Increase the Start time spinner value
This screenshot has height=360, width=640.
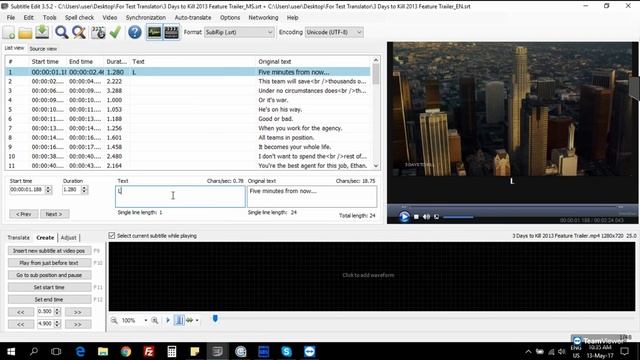click(x=49, y=188)
